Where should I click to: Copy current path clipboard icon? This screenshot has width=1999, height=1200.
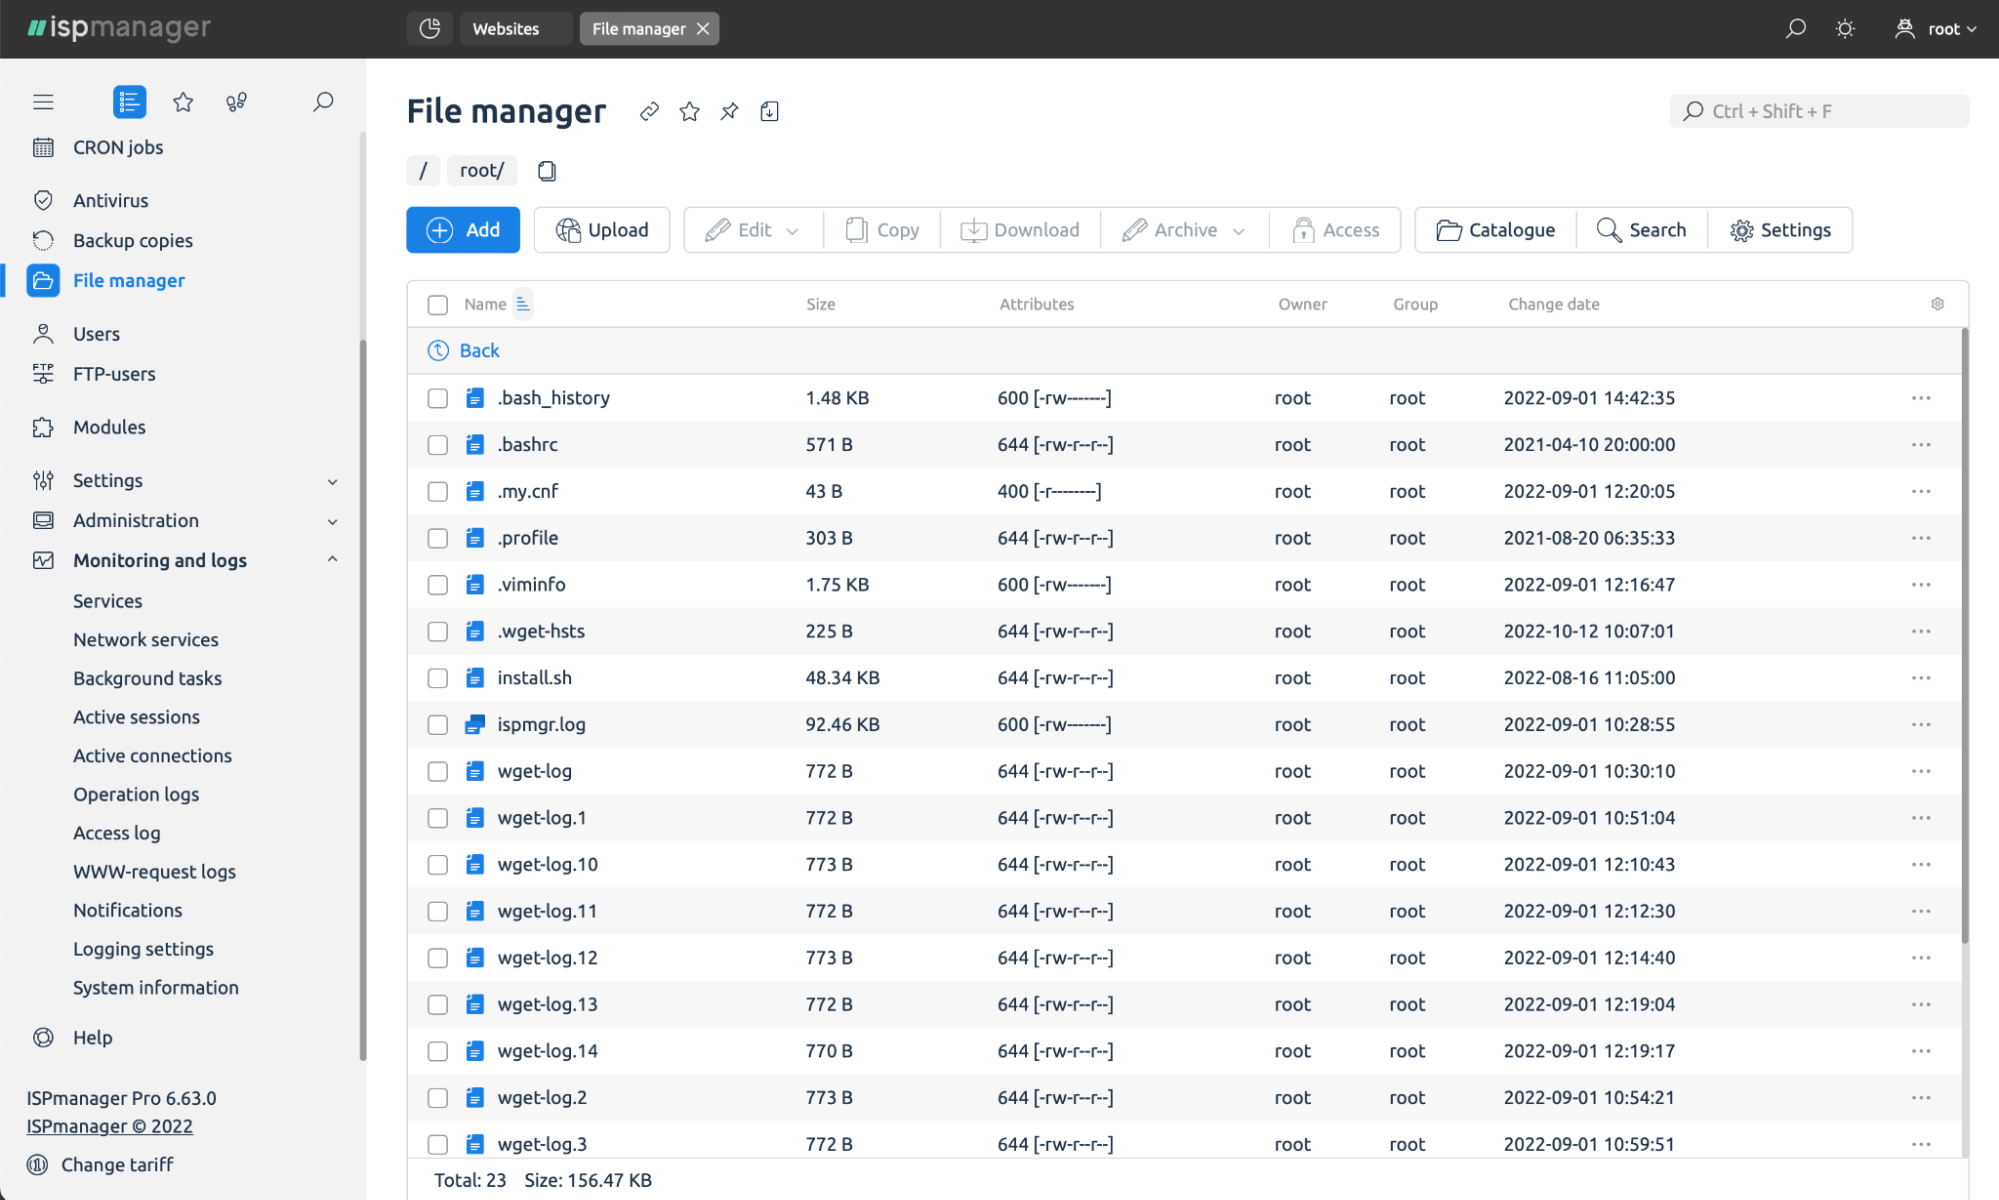pyautogui.click(x=546, y=171)
